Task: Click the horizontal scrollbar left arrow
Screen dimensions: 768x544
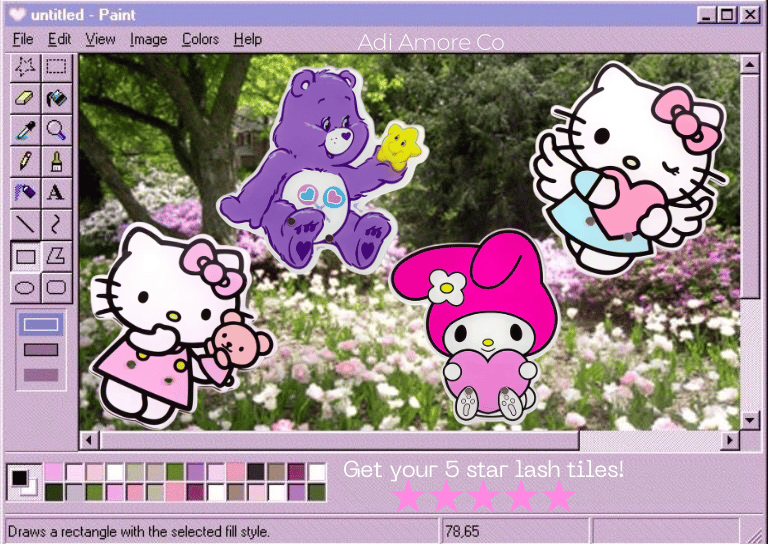Action: pos(89,440)
